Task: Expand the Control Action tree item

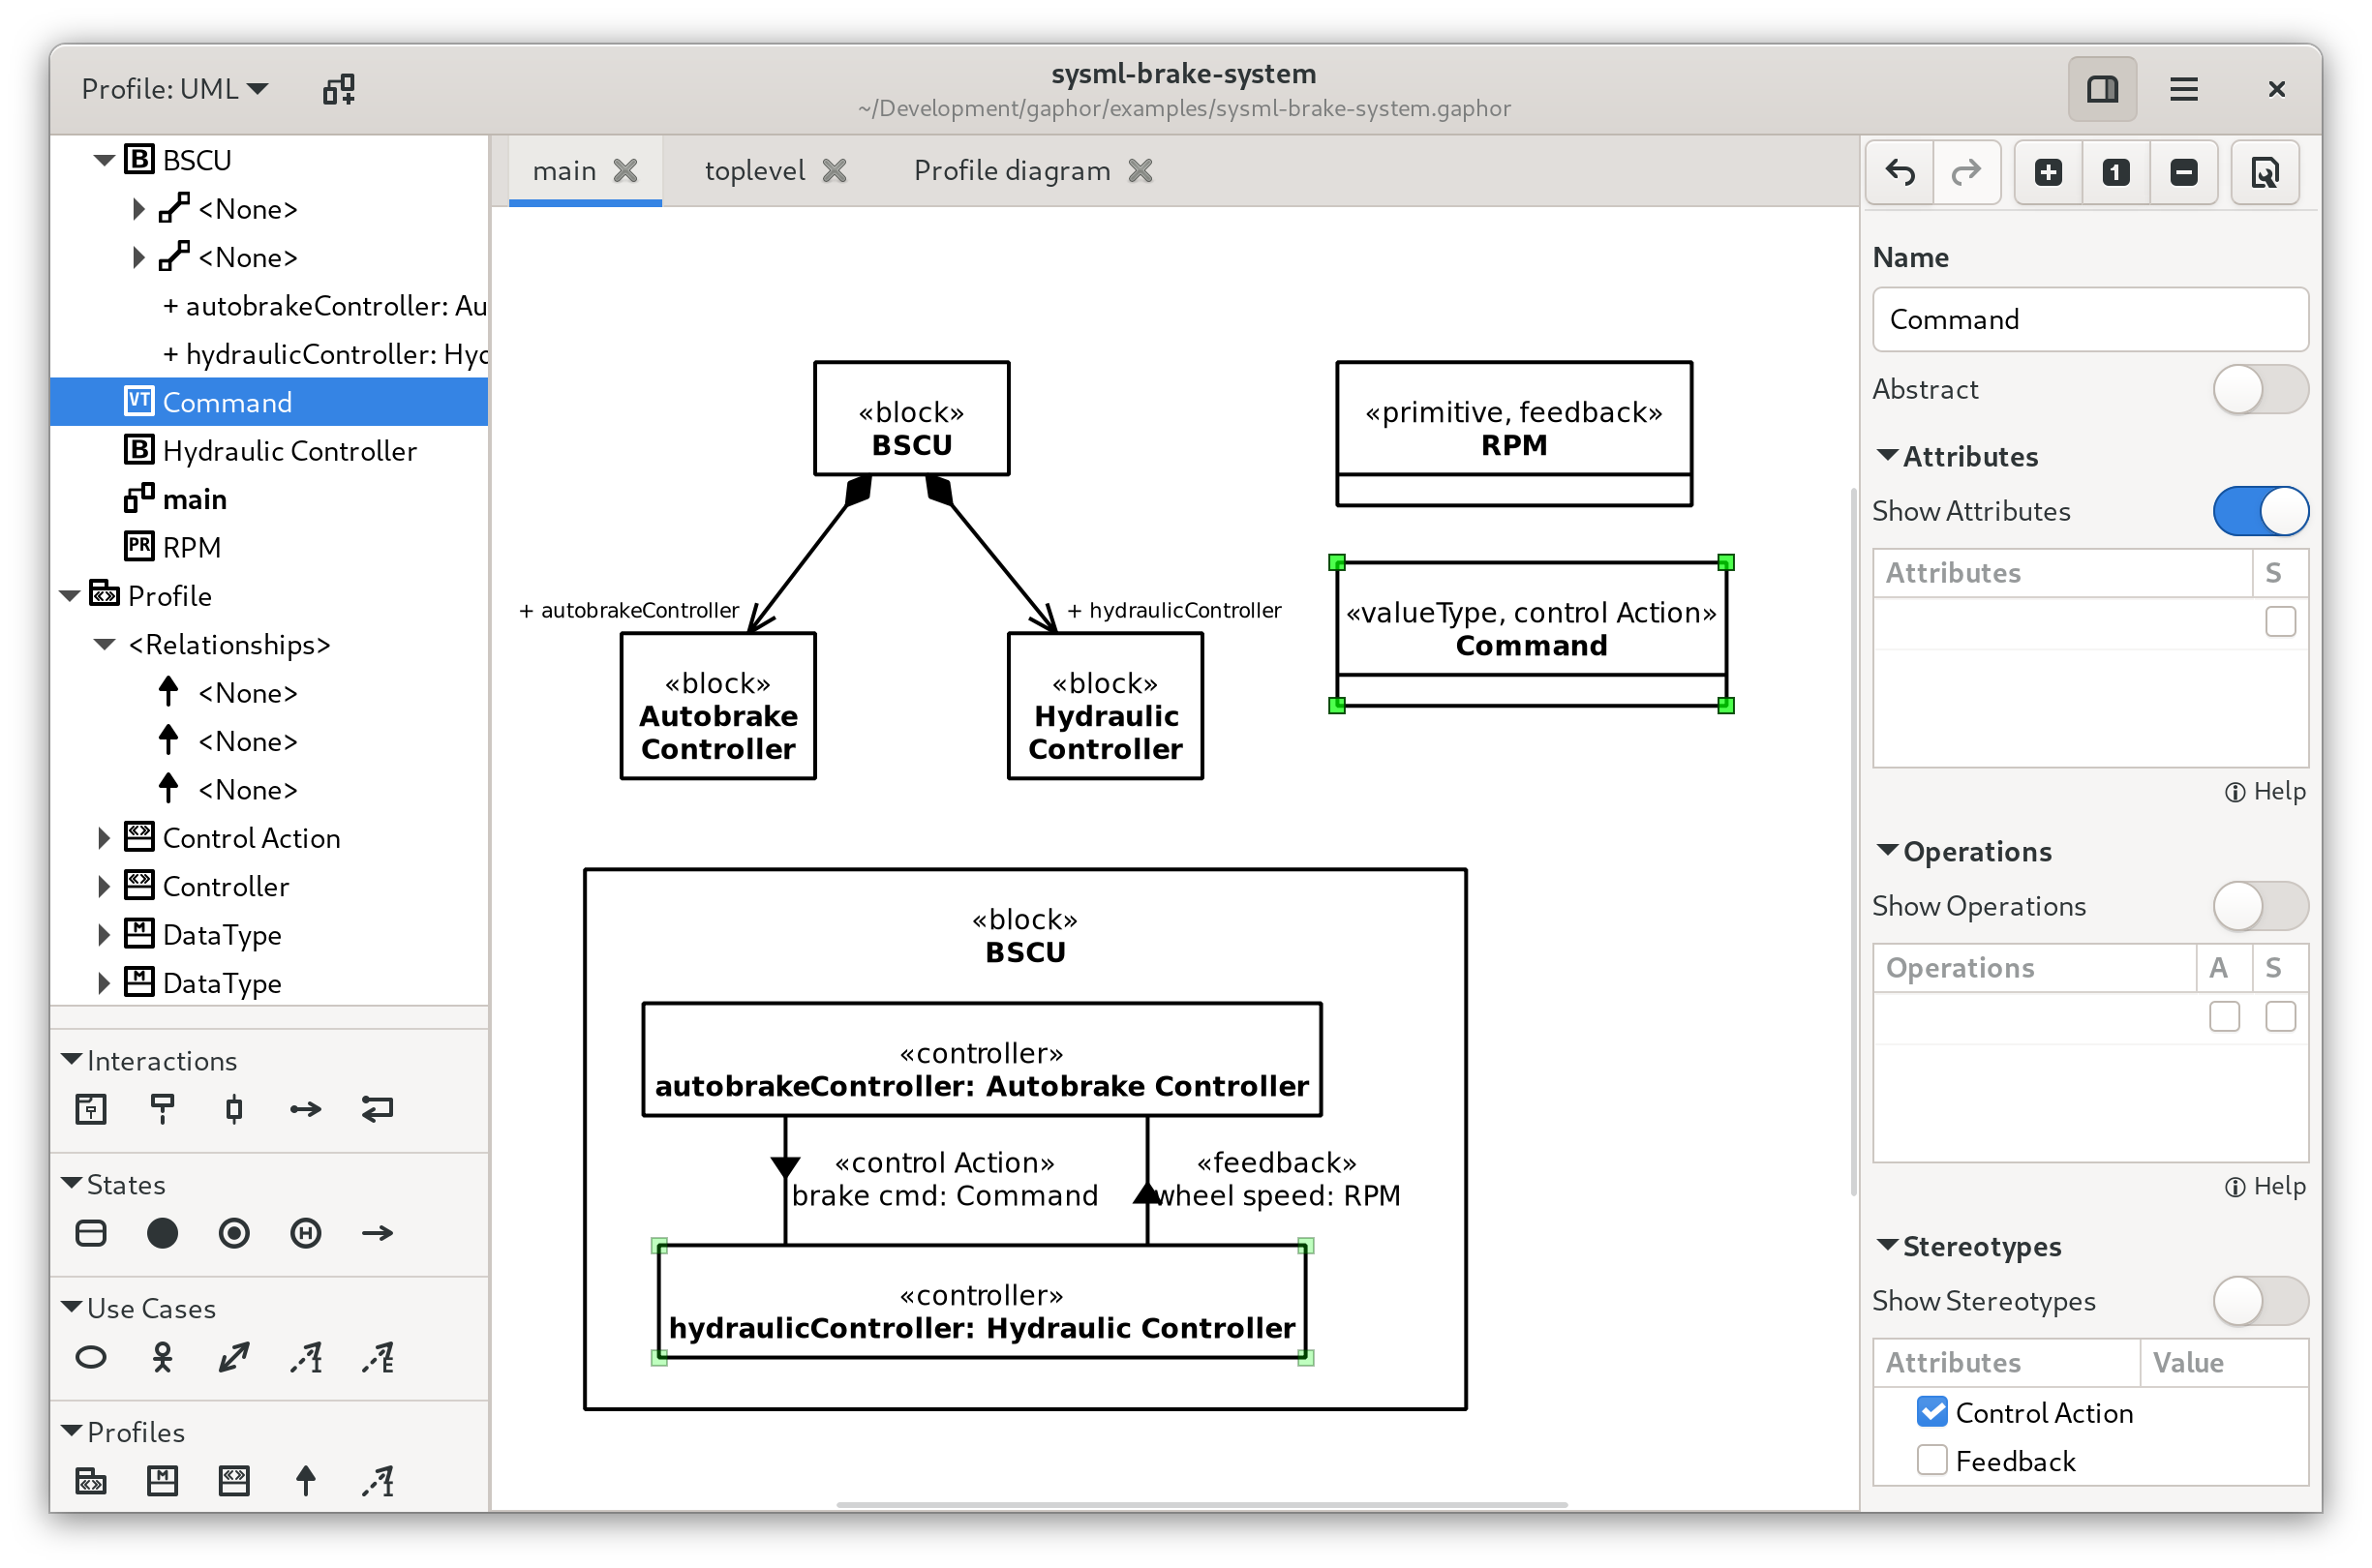Action: point(104,838)
